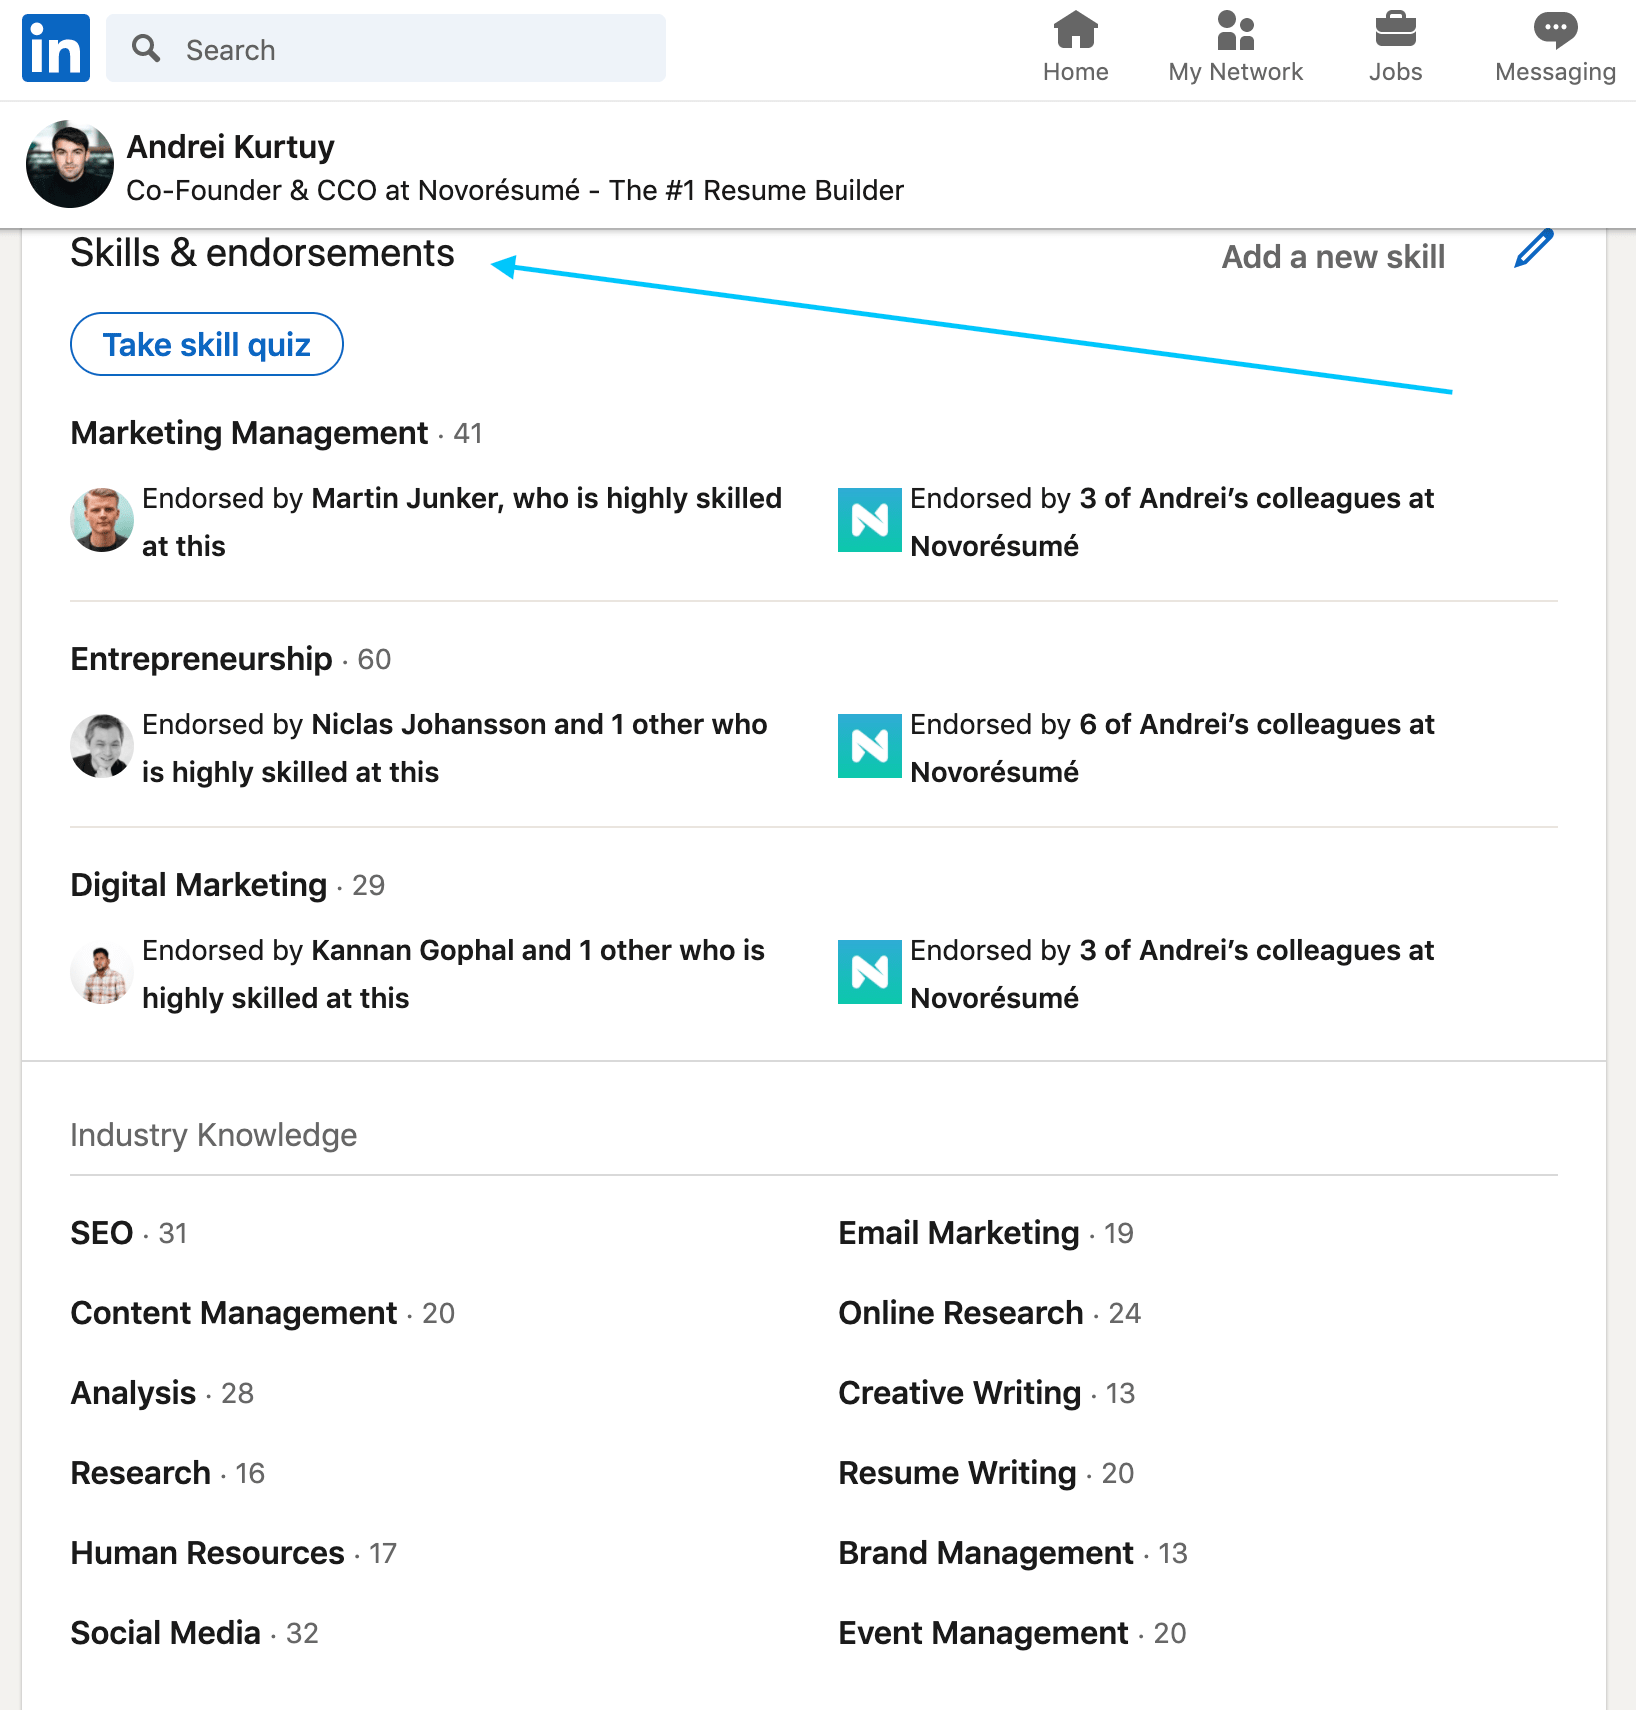Click the Novorésumé logo beside Marketing Management endorsements
The image size is (1636, 1710).
869,520
